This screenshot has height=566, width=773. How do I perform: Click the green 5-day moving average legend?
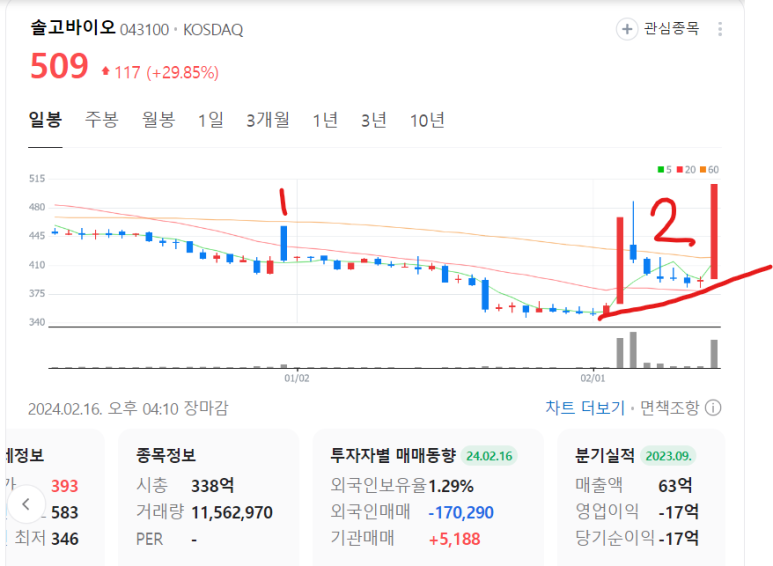[665, 170]
